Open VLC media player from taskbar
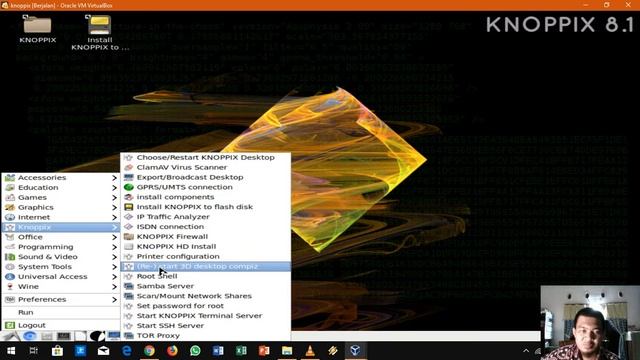 310,351
